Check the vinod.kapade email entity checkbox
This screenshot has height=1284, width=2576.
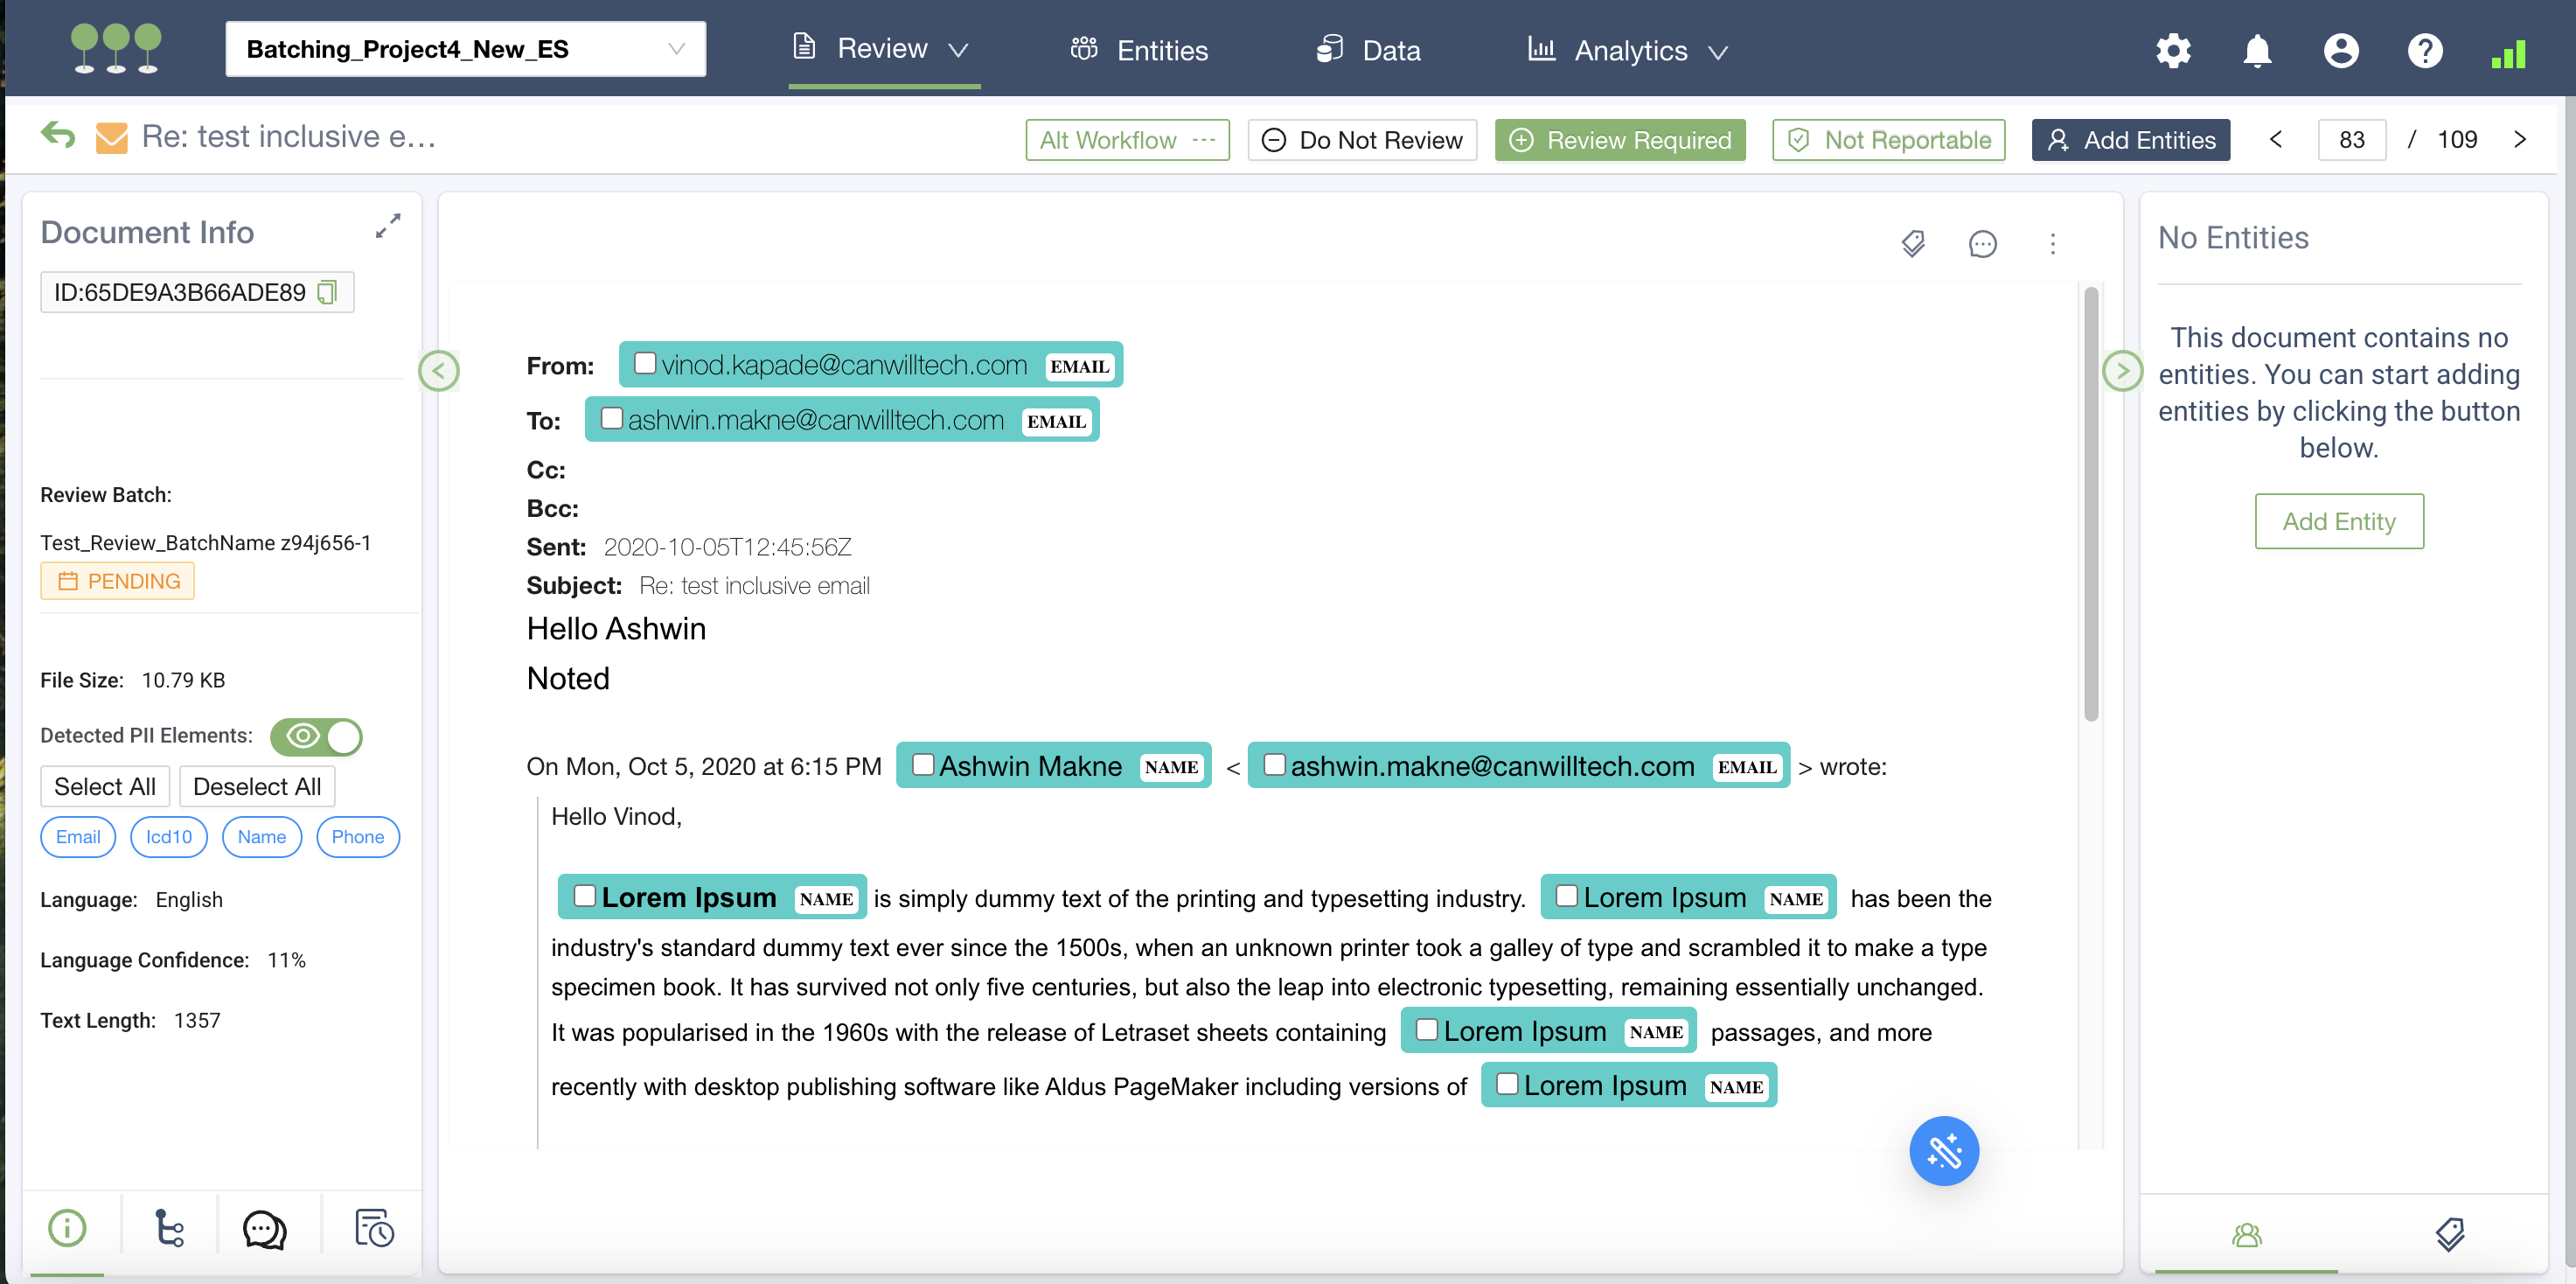(645, 364)
